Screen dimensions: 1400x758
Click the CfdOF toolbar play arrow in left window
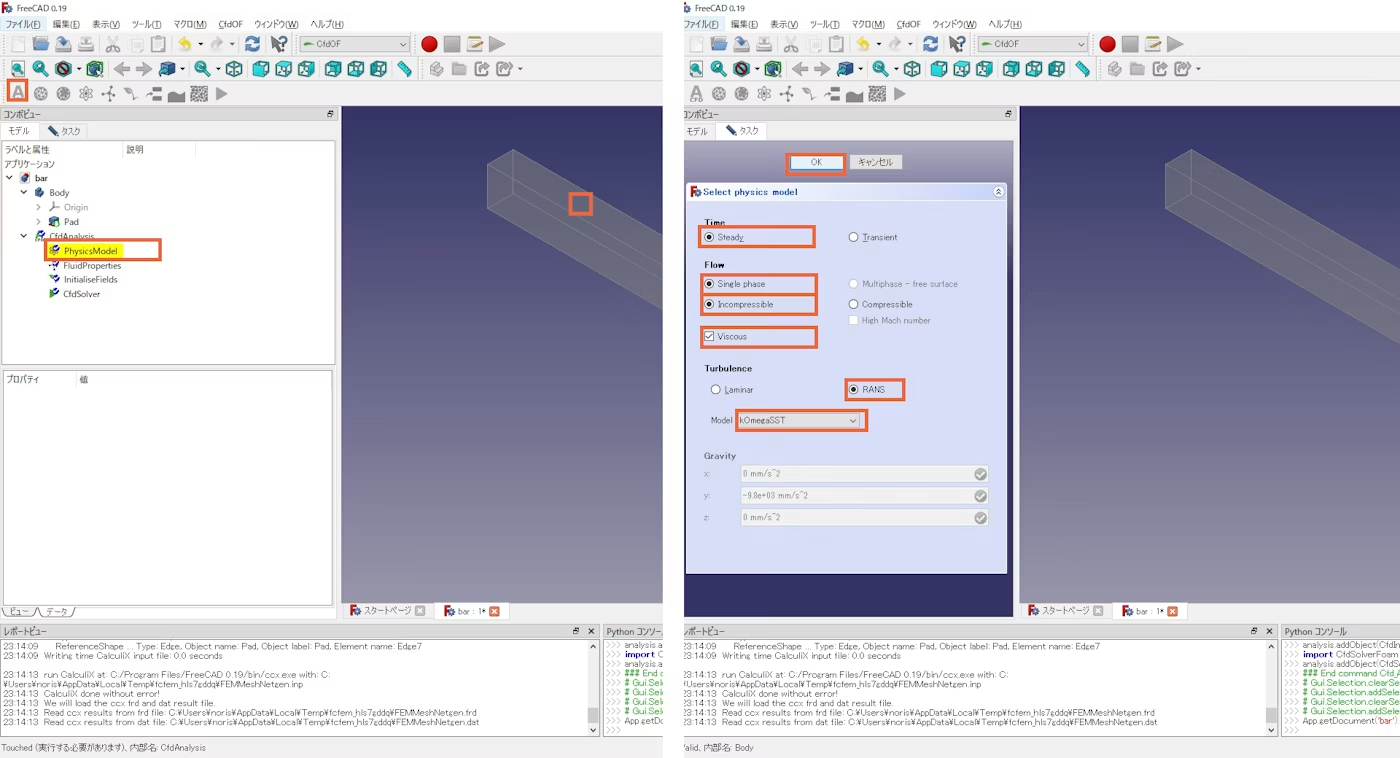click(x=221, y=94)
